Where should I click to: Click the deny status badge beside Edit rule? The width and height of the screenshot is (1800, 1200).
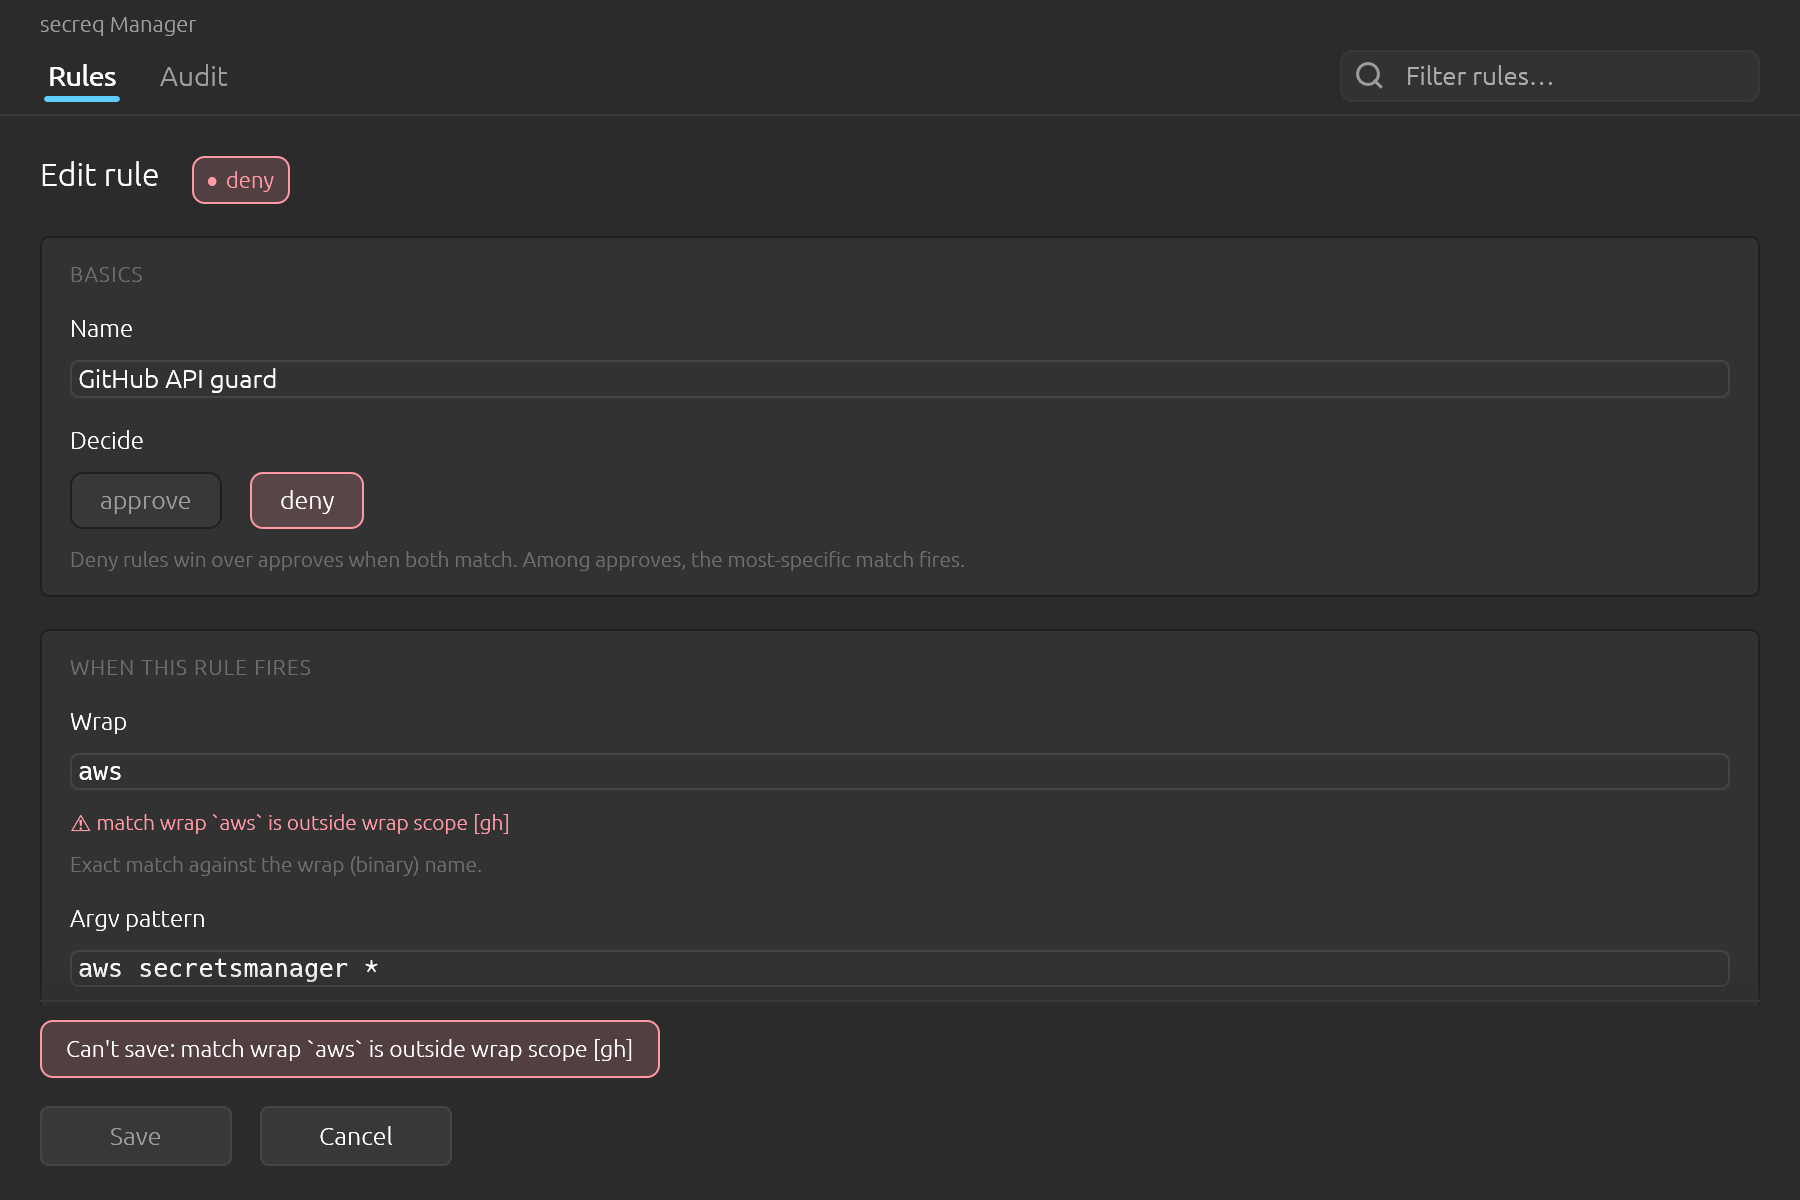click(241, 180)
